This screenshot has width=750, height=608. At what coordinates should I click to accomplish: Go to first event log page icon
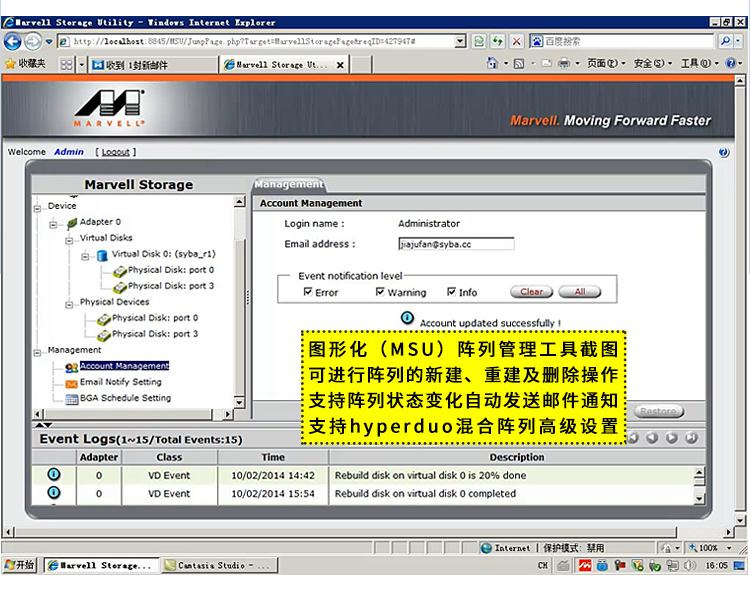(x=633, y=438)
